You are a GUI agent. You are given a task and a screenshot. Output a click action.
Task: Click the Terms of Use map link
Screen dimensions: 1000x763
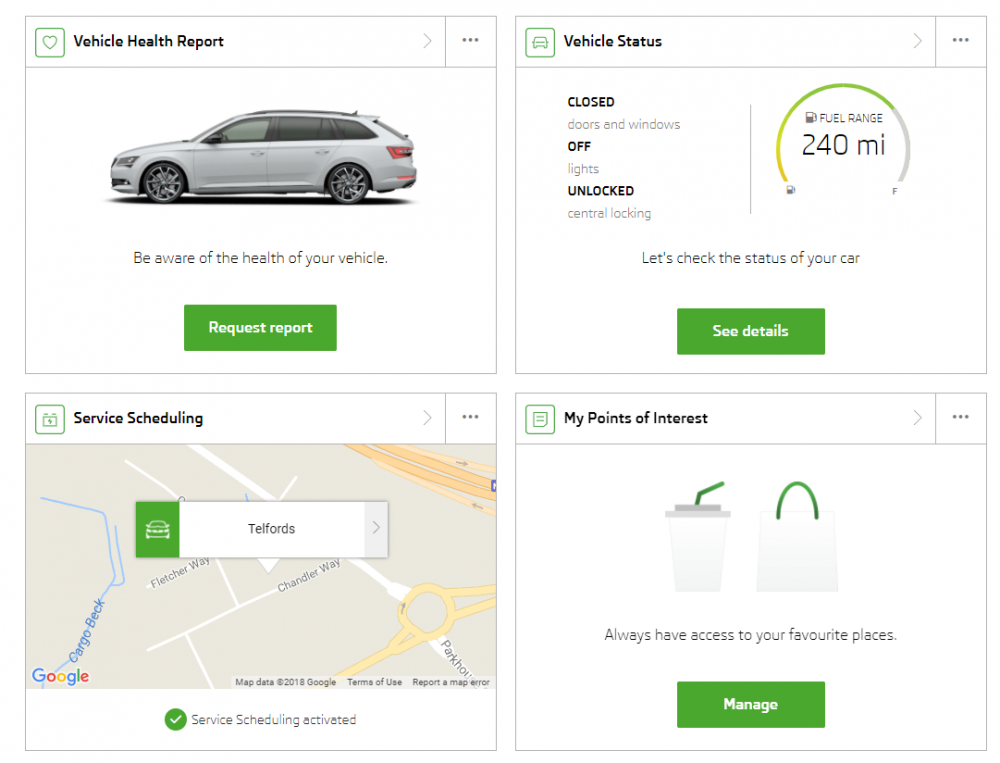pyautogui.click(x=374, y=682)
